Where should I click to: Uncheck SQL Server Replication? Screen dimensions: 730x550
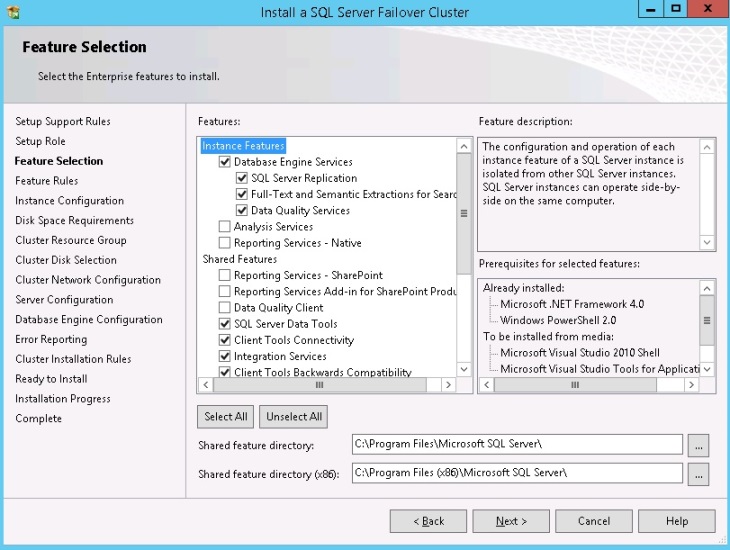242,178
